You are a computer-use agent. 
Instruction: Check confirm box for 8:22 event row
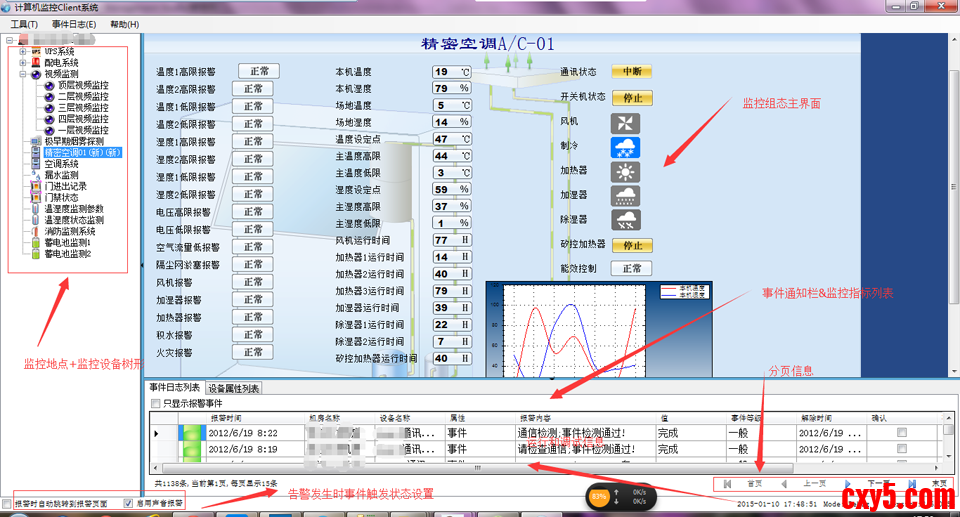(x=902, y=433)
